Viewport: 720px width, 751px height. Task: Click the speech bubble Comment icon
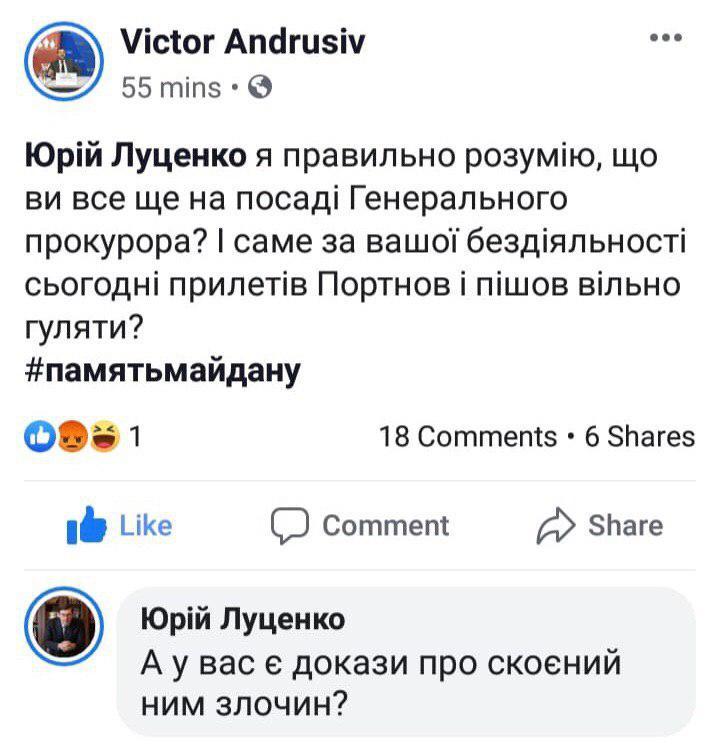tap(290, 526)
